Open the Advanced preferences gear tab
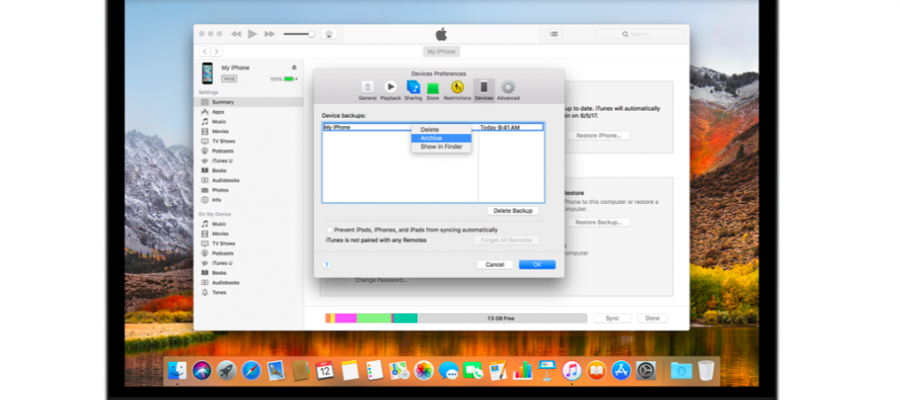Screen dimensions: 900x400 (508, 91)
